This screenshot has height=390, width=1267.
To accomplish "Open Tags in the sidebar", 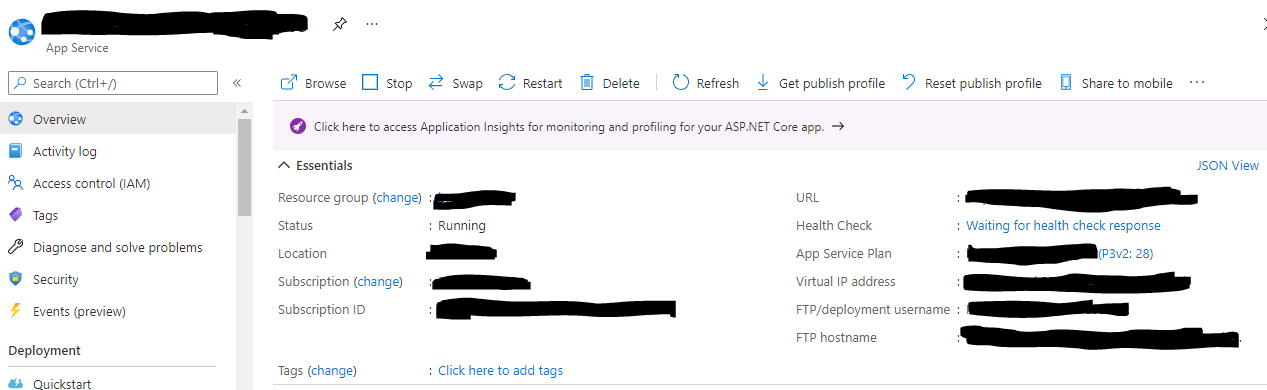I will (x=118, y=215).
